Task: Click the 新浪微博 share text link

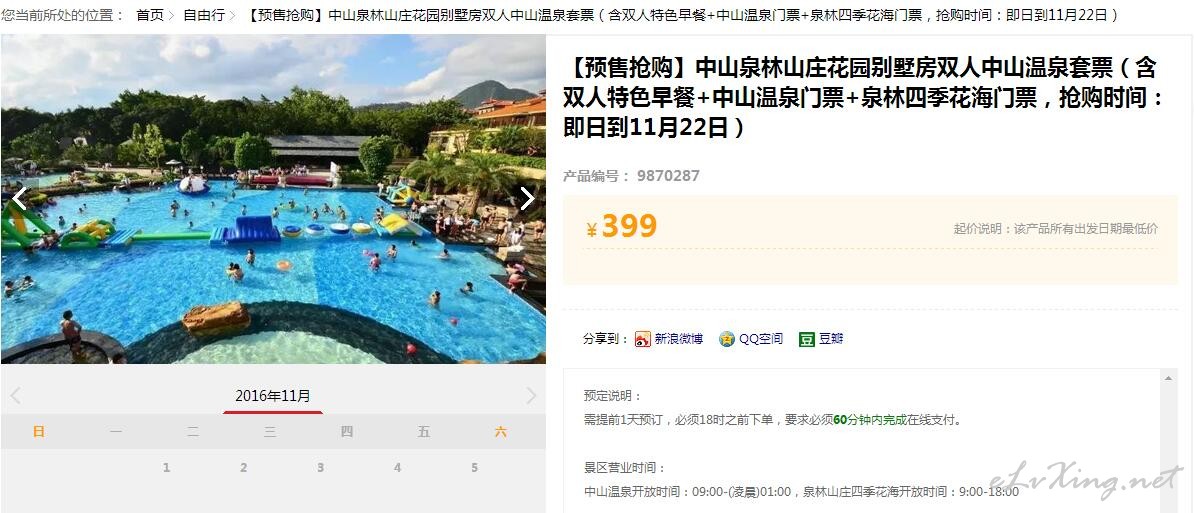Action: pyautogui.click(x=678, y=339)
